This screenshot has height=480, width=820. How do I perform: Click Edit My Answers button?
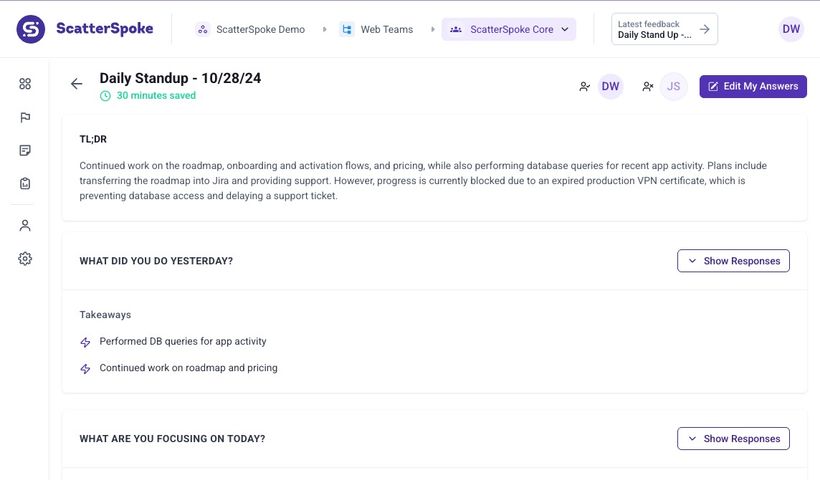[x=753, y=86]
